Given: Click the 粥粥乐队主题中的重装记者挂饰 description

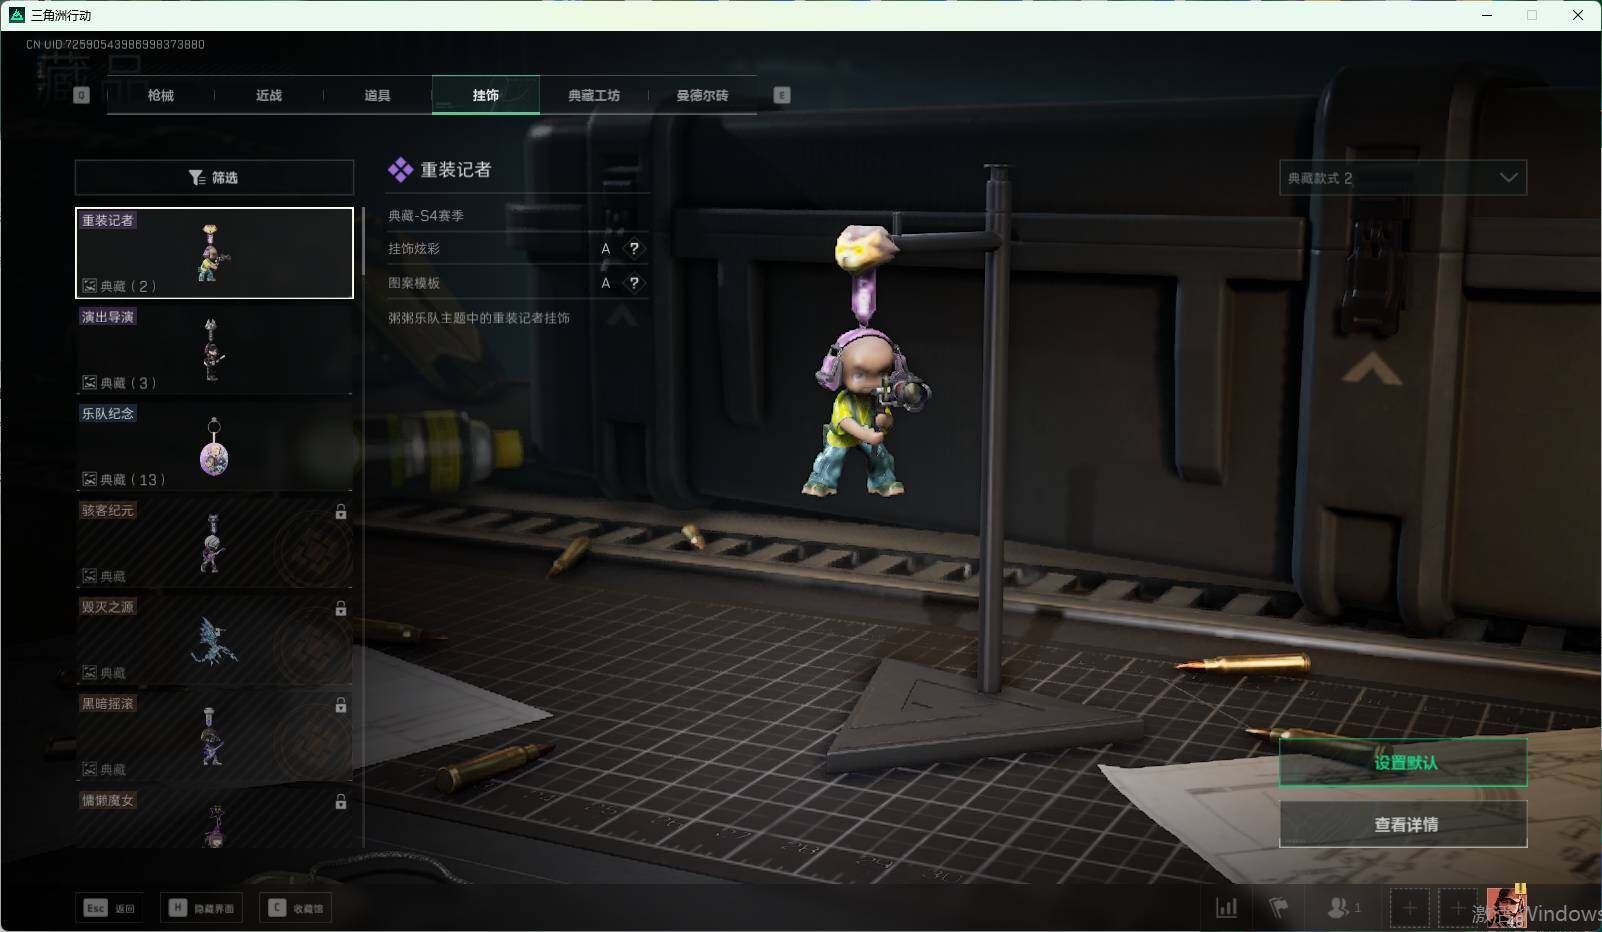Looking at the screenshot, I should (x=479, y=318).
